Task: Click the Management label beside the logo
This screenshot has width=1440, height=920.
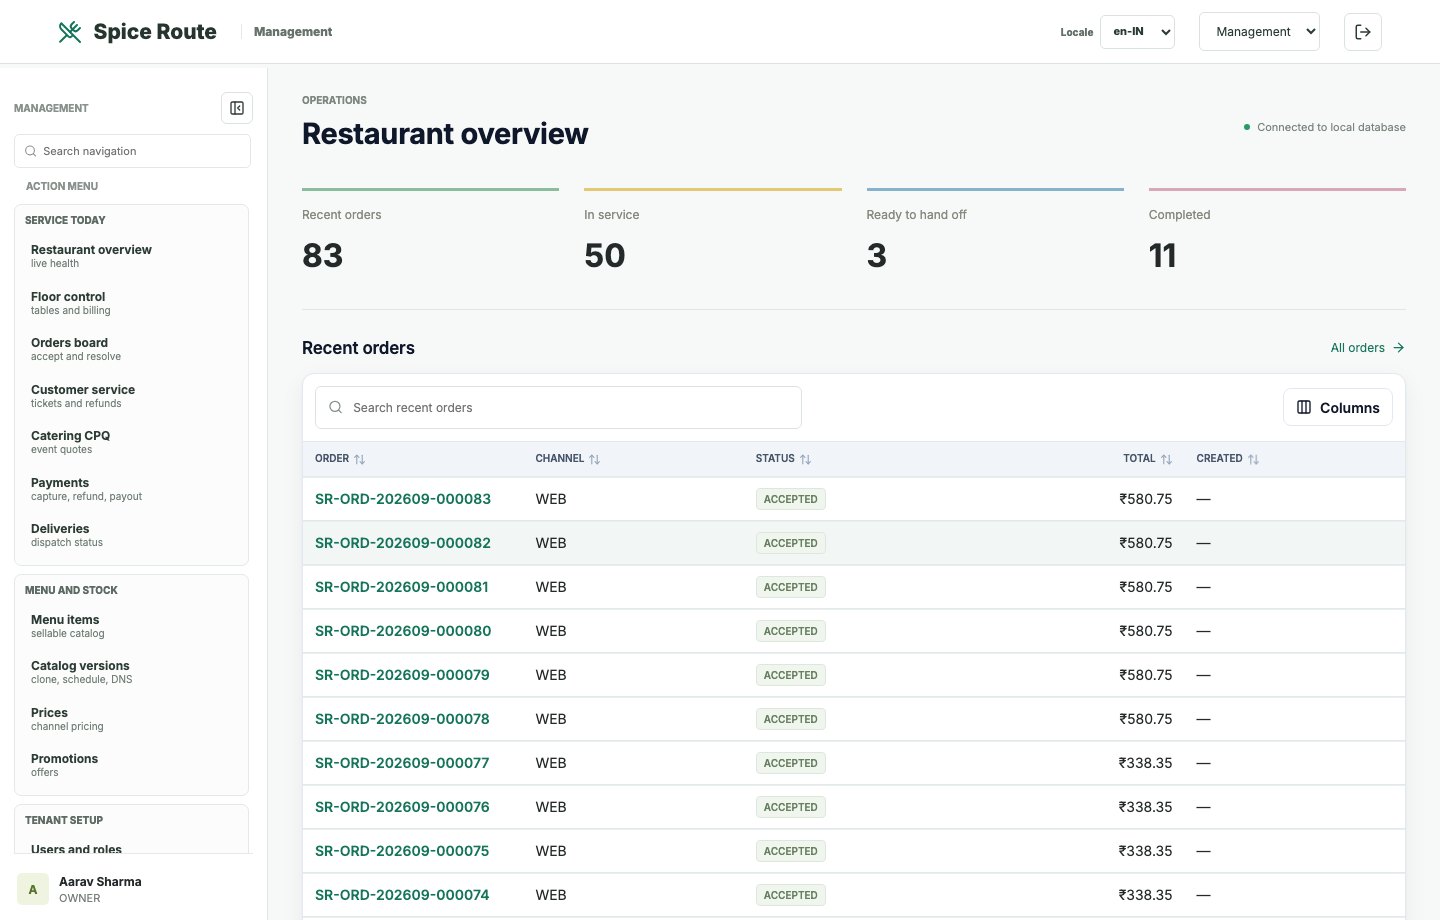Action: (x=293, y=32)
